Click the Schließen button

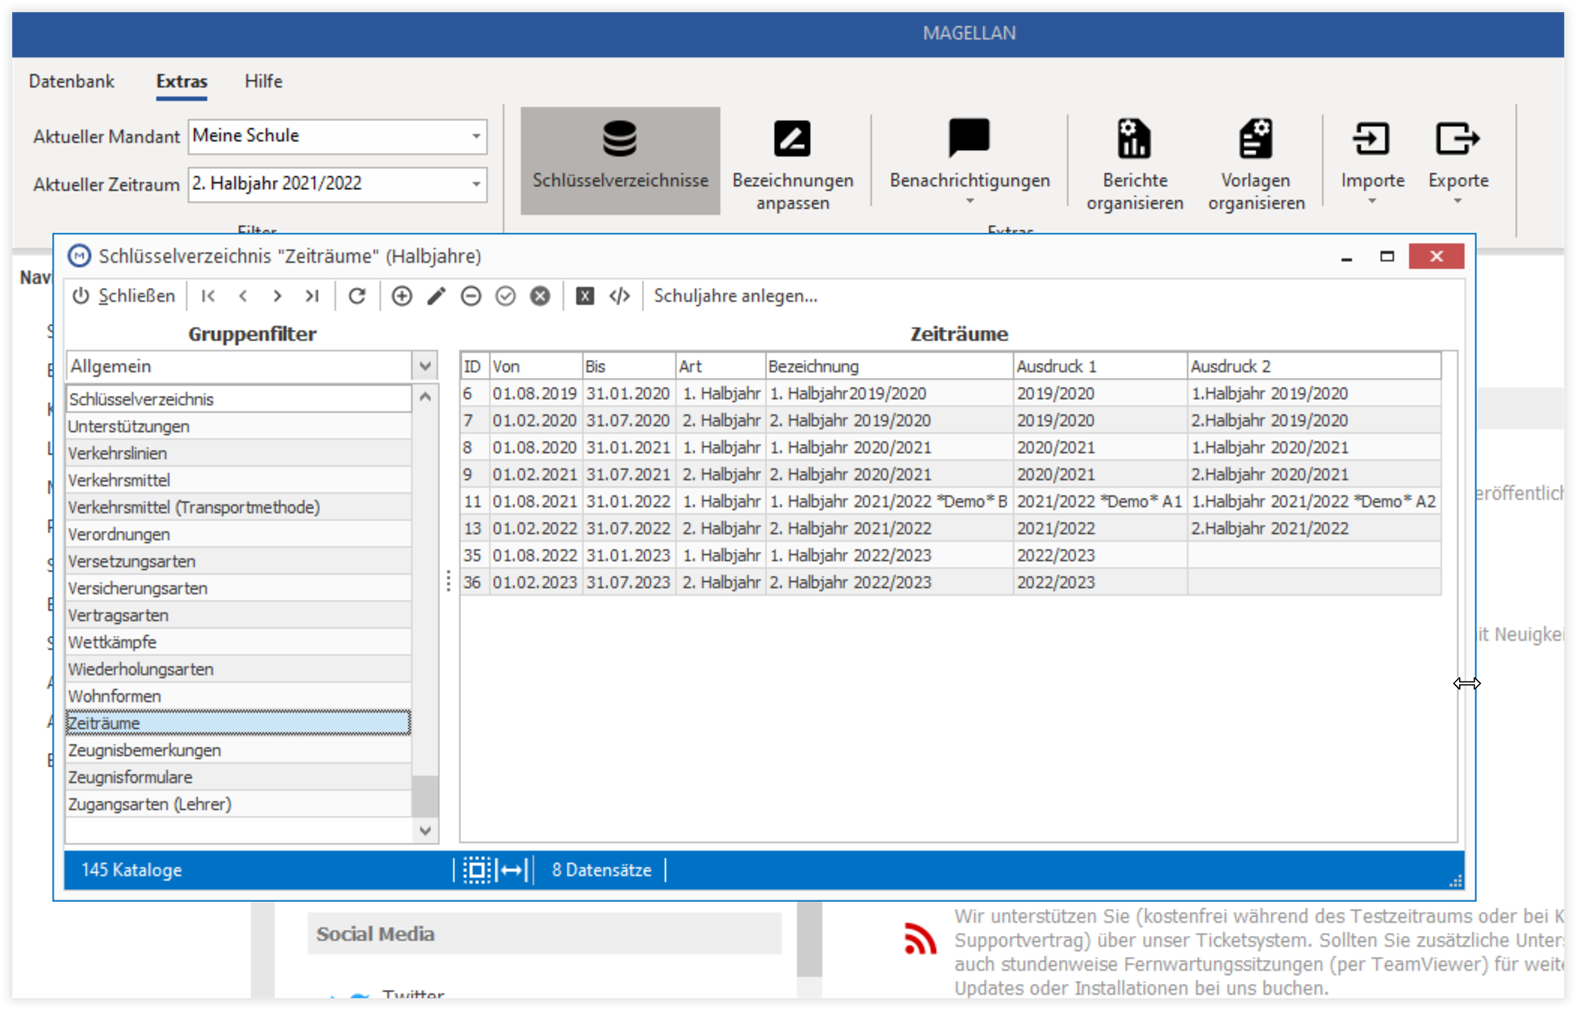pyautogui.click(x=124, y=296)
